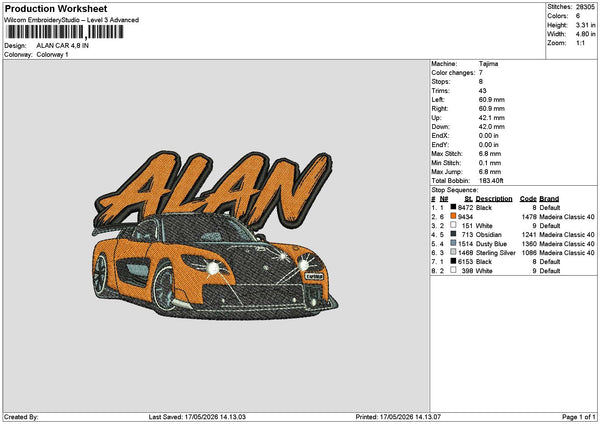Click the Brand column header
Image resolution: width=600 pixels, height=424 pixels.
pyautogui.click(x=549, y=199)
